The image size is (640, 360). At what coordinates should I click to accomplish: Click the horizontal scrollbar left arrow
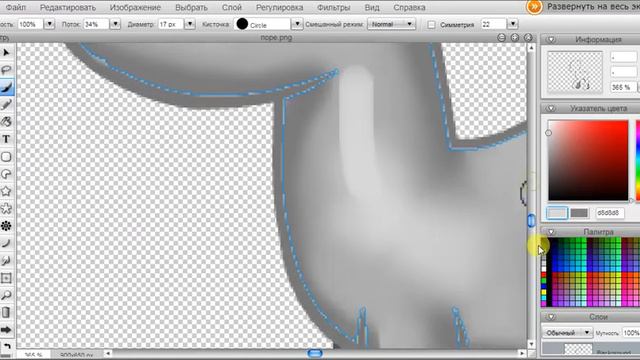(x=108, y=353)
